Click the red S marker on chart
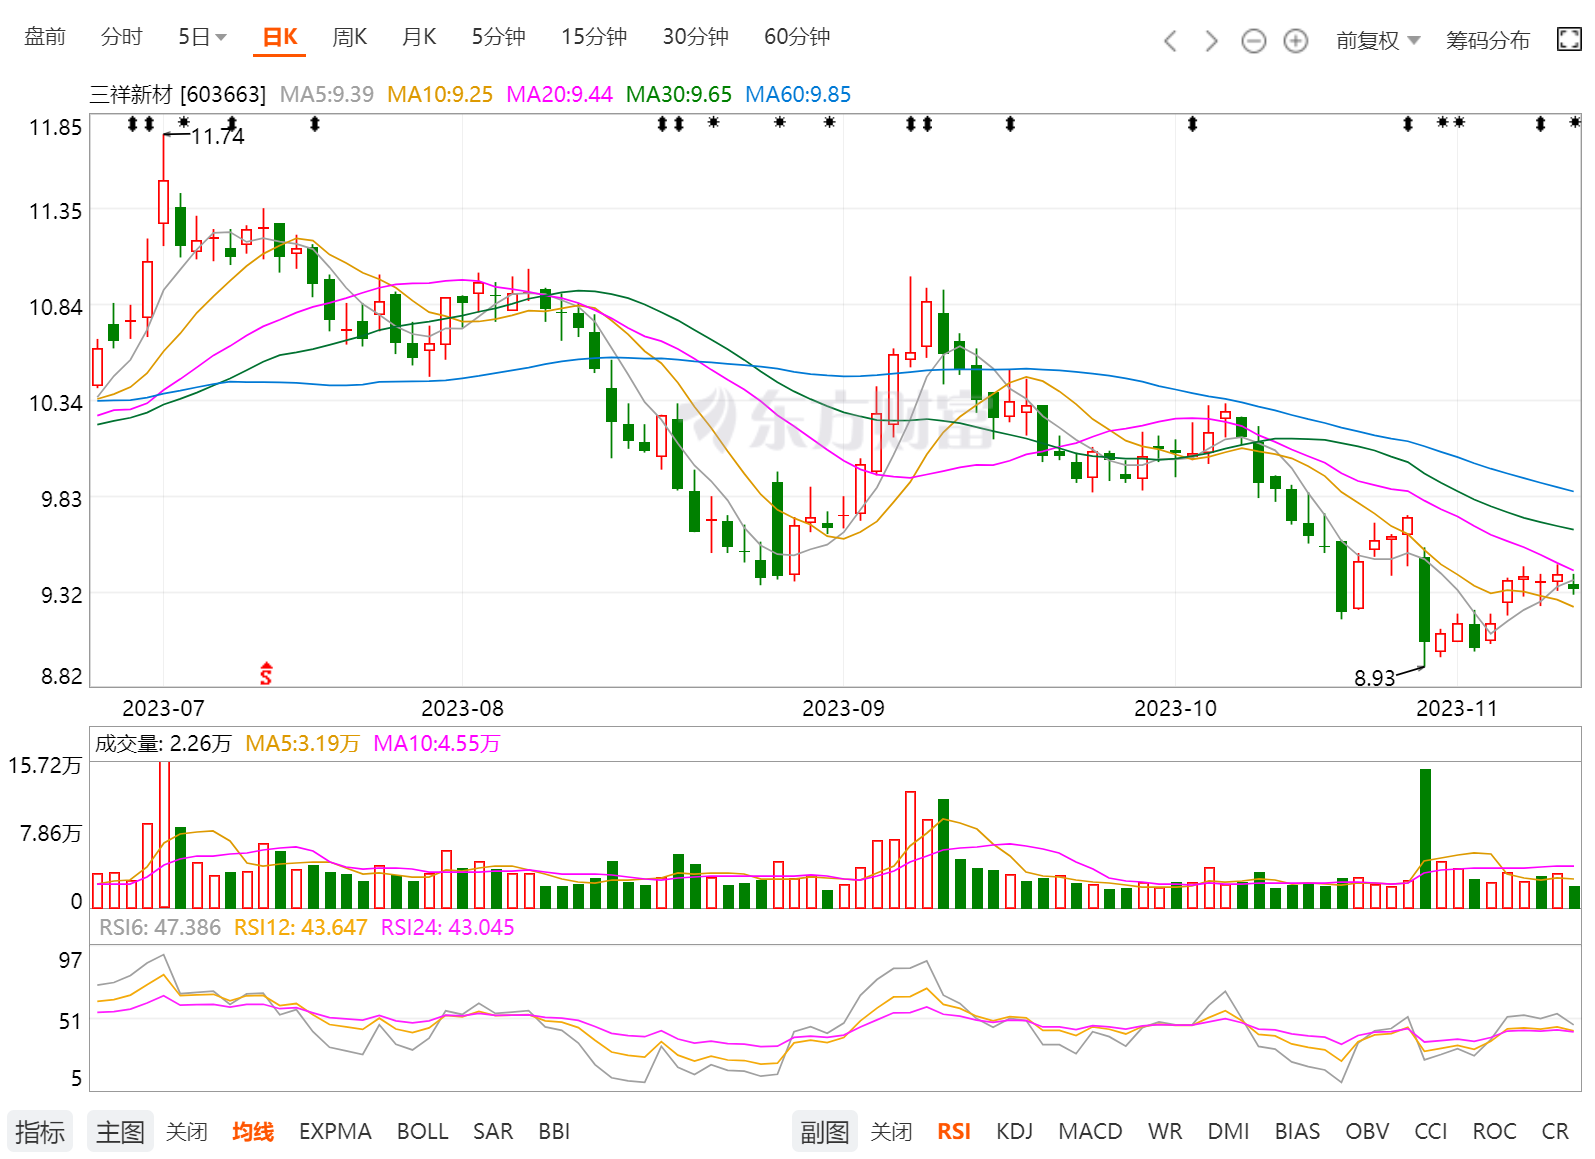Viewport: 1595px width, 1159px height. (266, 673)
